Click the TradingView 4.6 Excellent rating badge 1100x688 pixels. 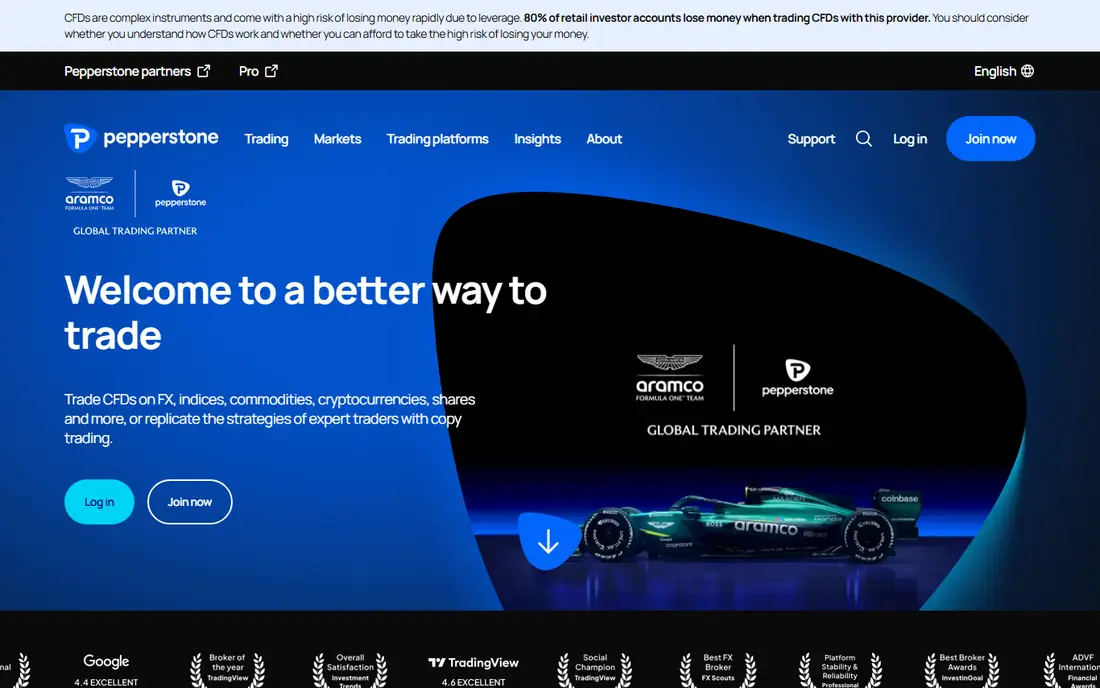(x=474, y=670)
